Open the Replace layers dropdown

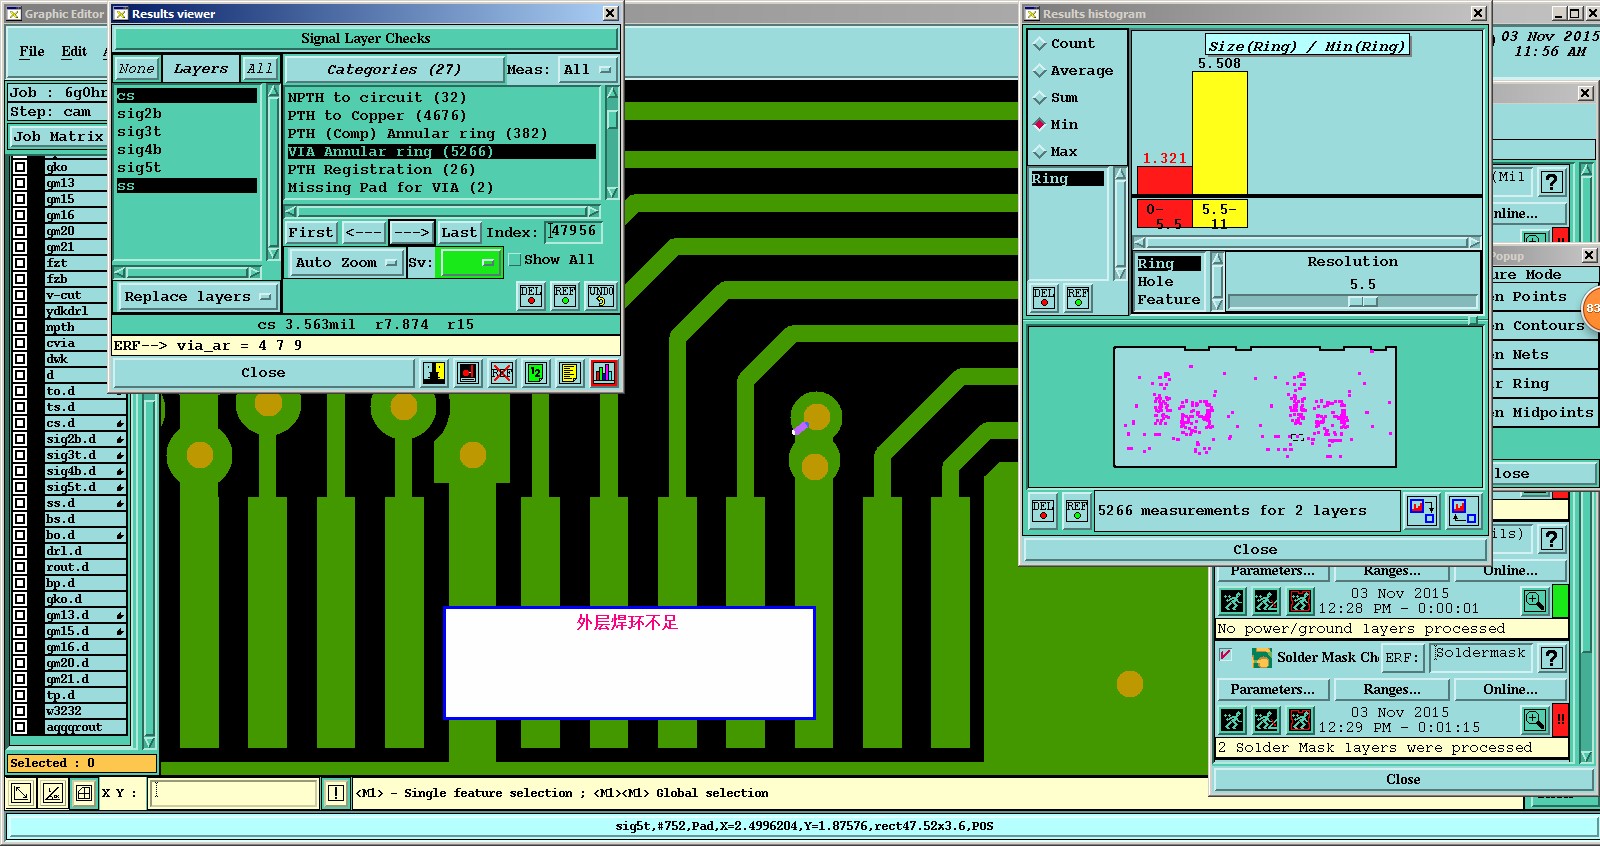click(198, 297)
